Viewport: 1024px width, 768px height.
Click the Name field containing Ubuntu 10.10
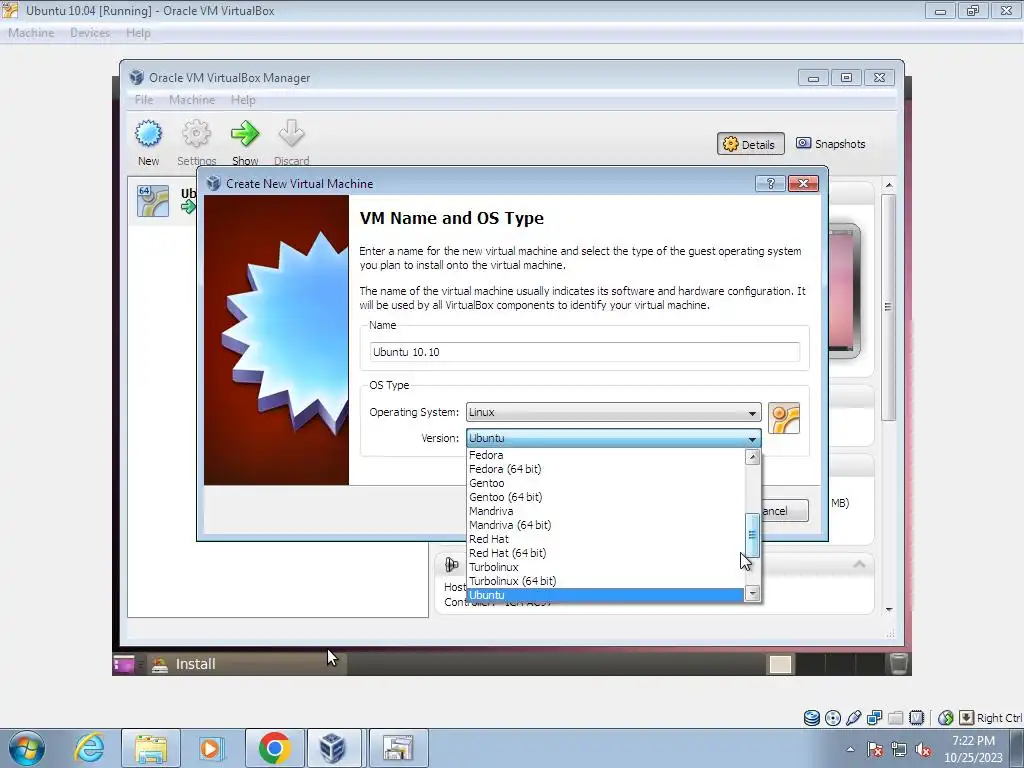click(584, 352)
